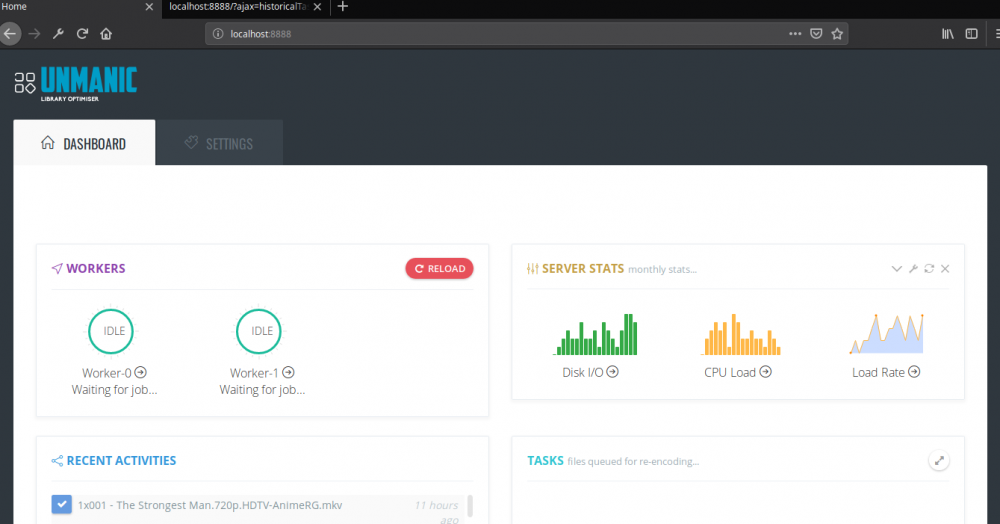Screen dimensions: 1000x524
Task: Open Worker-1 details arrow icon
Action: (288, 372)
